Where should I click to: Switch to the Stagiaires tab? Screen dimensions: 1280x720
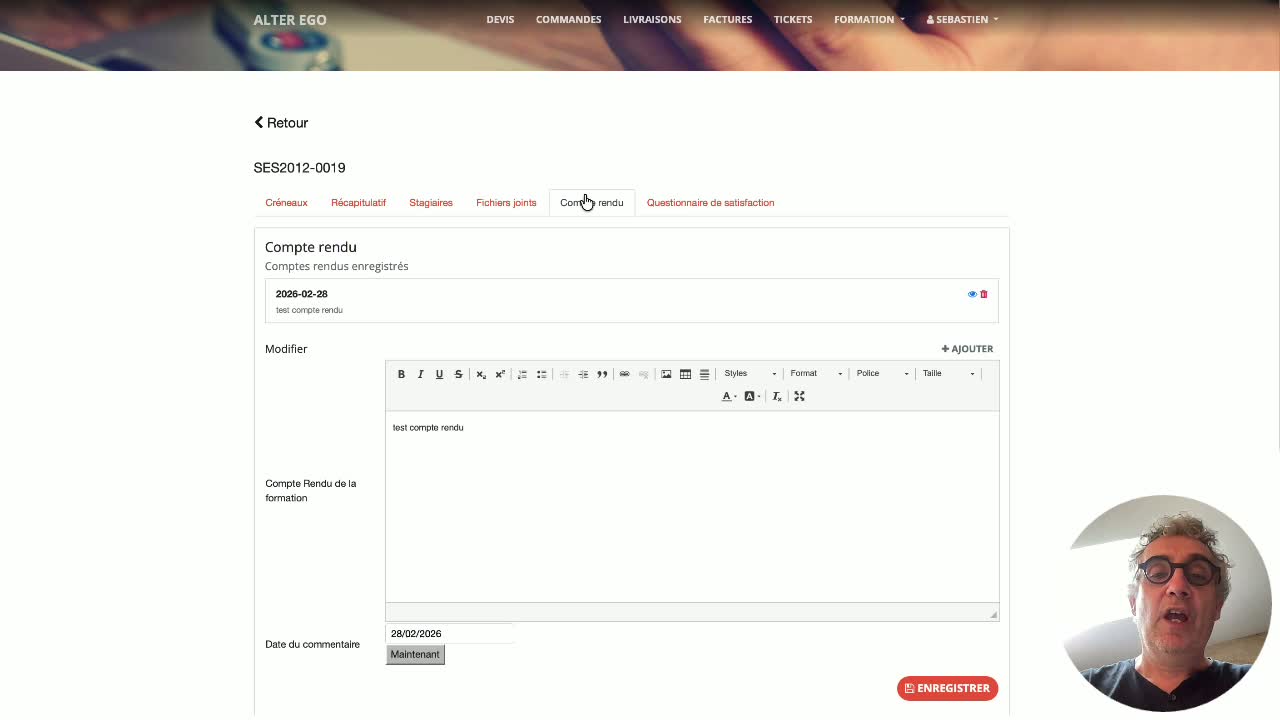431,203
